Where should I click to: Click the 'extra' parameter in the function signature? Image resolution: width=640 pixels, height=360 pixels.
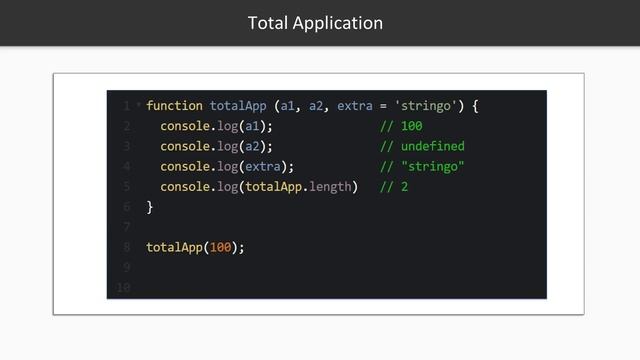tap(355, 106)
